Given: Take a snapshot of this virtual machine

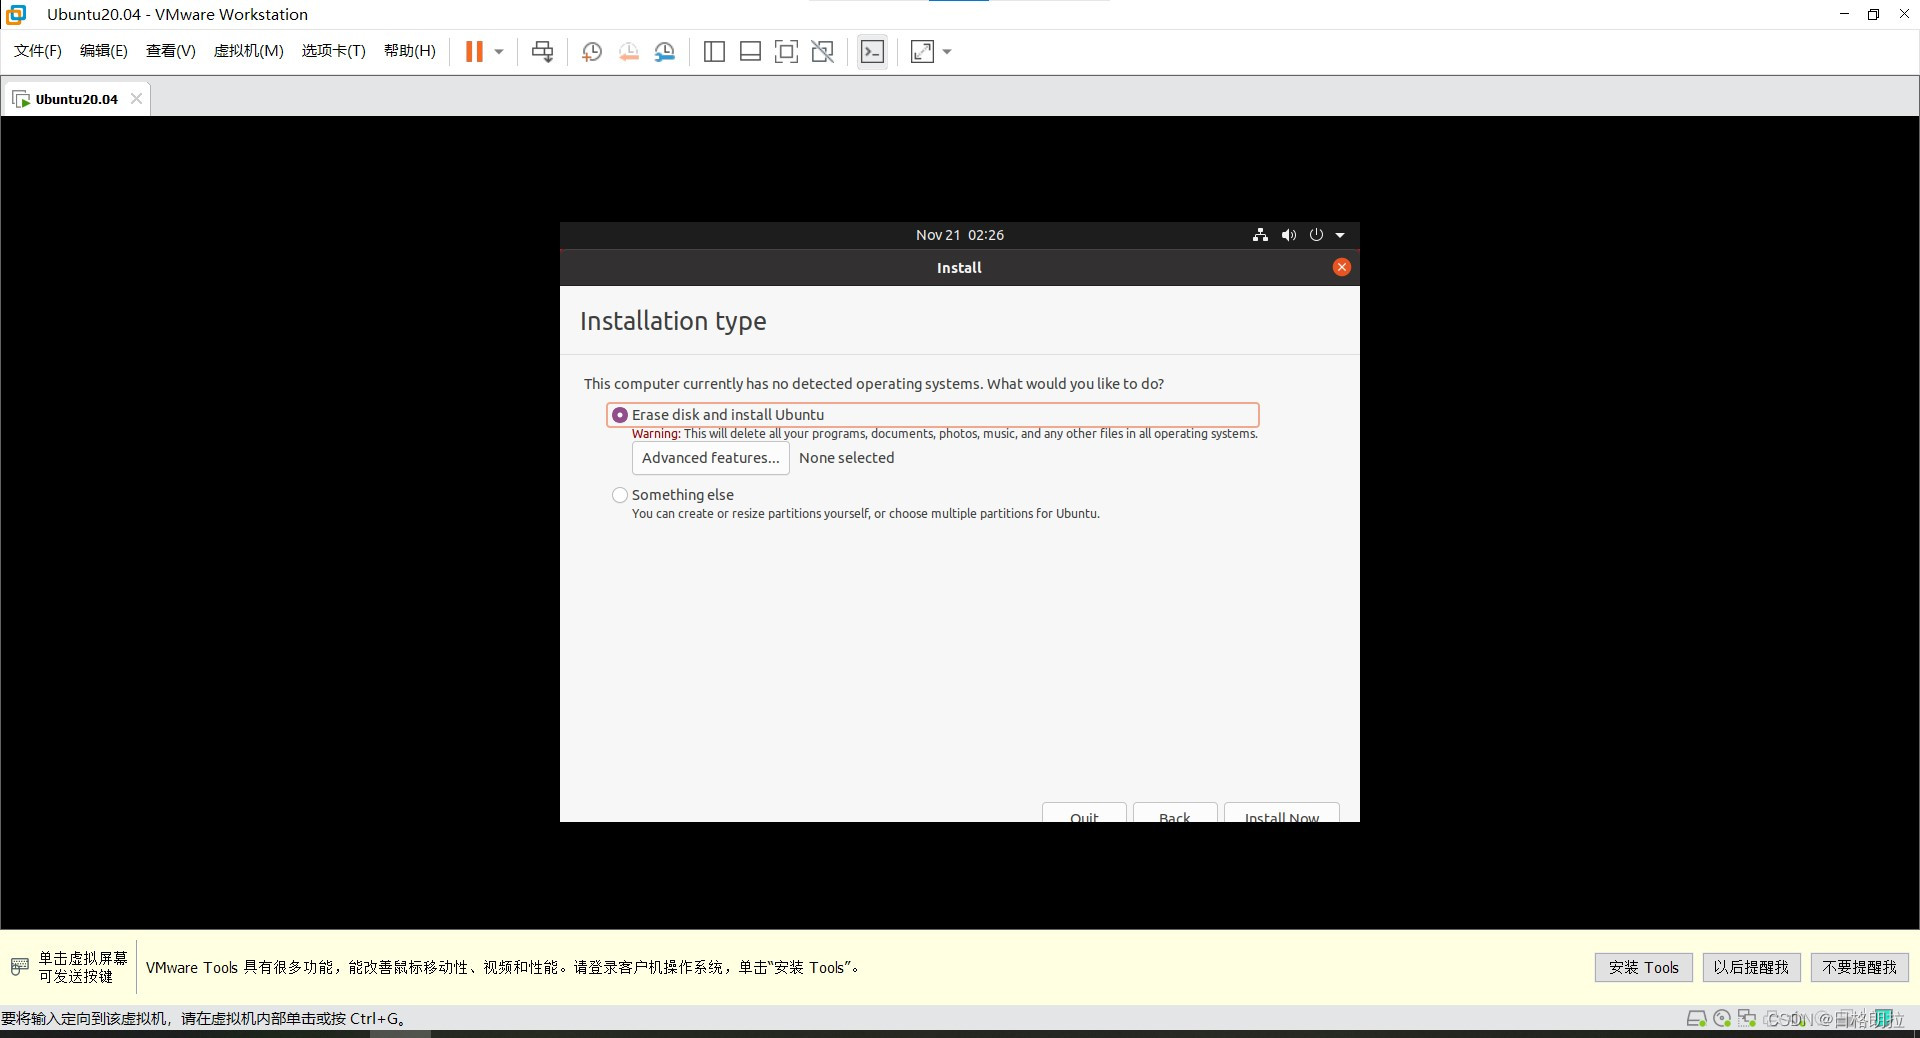Looking at the screenshot, I should click(x=592, y=52).
